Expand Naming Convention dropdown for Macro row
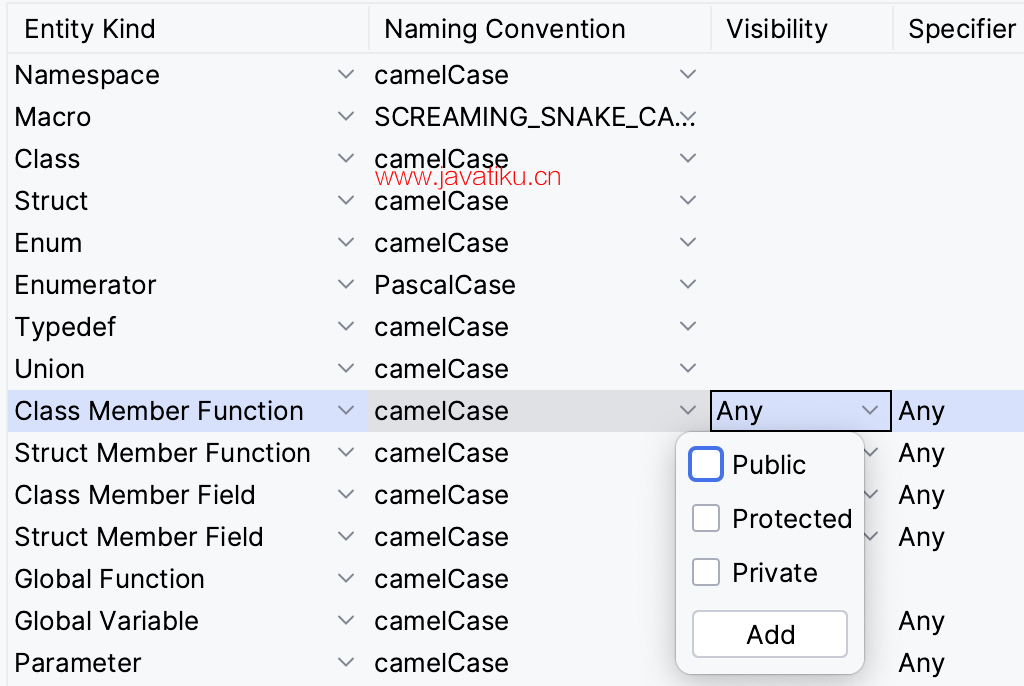1024x686 pixels. point(687,117)
